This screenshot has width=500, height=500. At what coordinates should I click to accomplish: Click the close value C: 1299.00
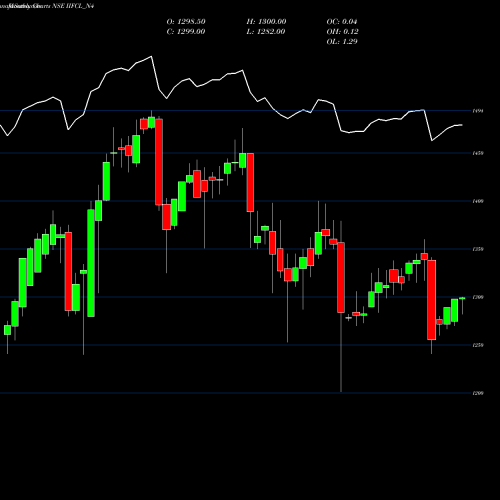(x=186, y=32)
